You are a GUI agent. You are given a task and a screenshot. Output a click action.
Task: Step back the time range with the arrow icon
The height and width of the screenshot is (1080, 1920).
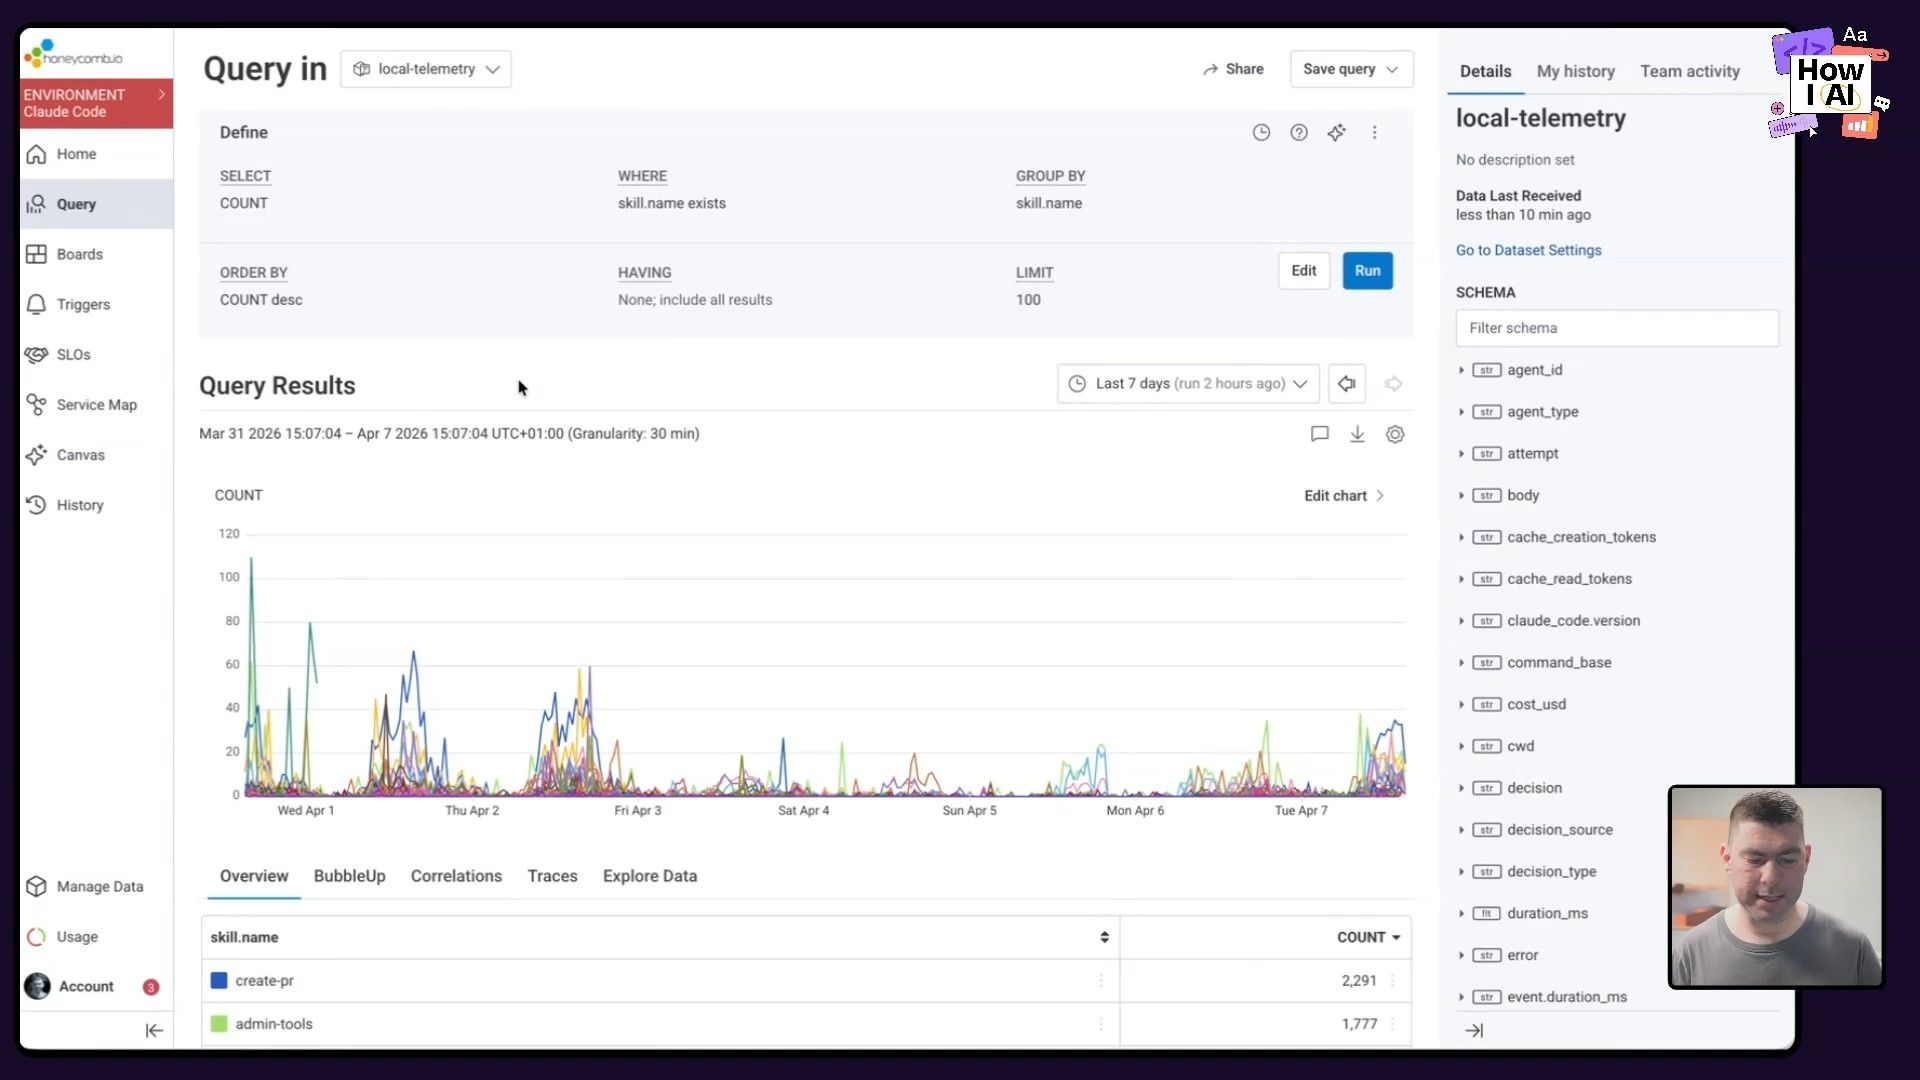(1347, 384)
